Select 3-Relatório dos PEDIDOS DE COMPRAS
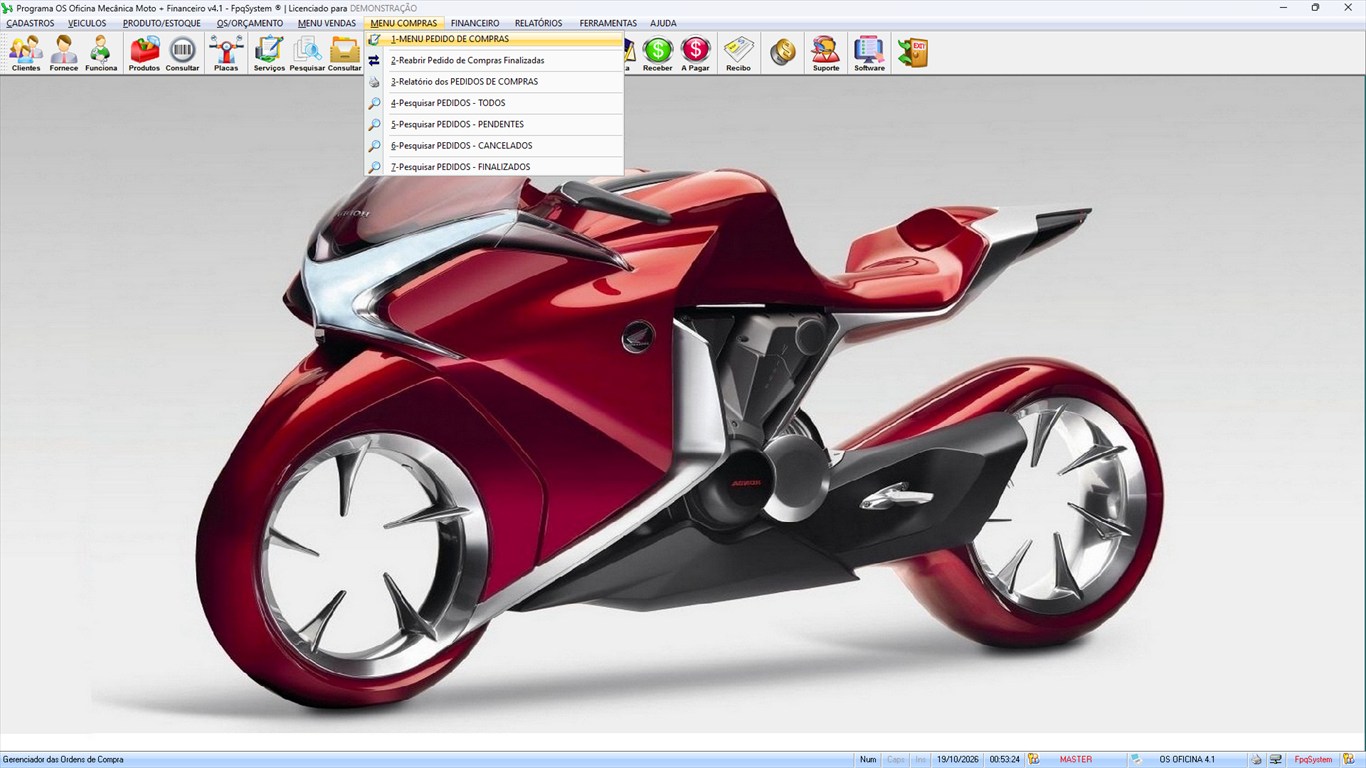Screen dimensions: 1366x768 (x=494, y=82)
